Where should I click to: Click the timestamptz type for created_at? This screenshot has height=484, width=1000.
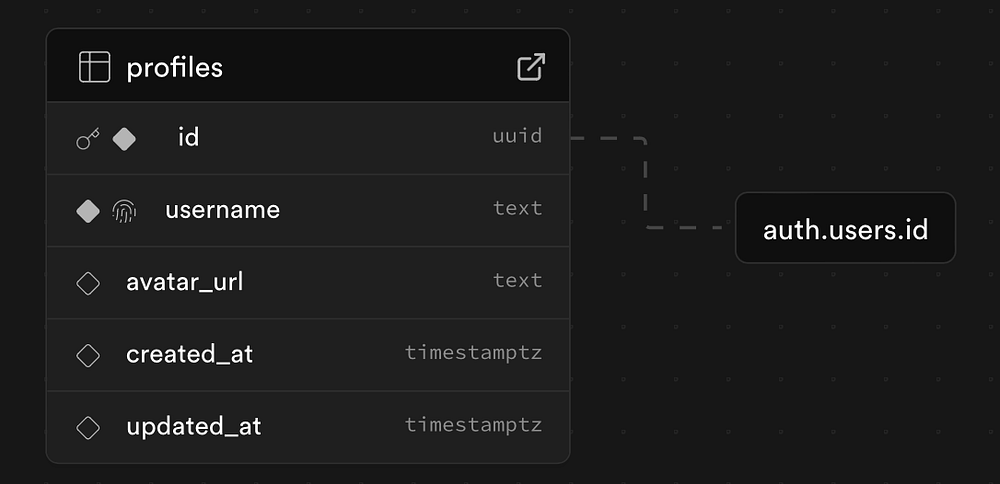(x=473, y=352)
